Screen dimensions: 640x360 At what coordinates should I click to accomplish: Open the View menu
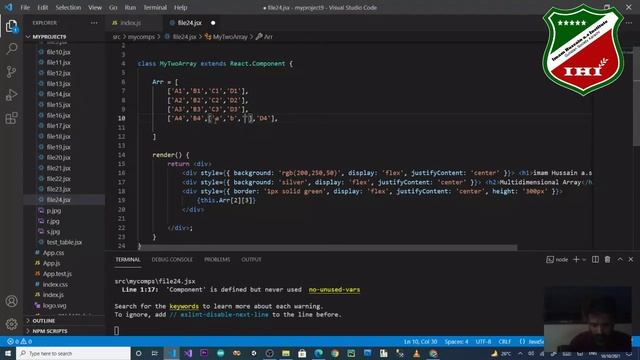95,7
